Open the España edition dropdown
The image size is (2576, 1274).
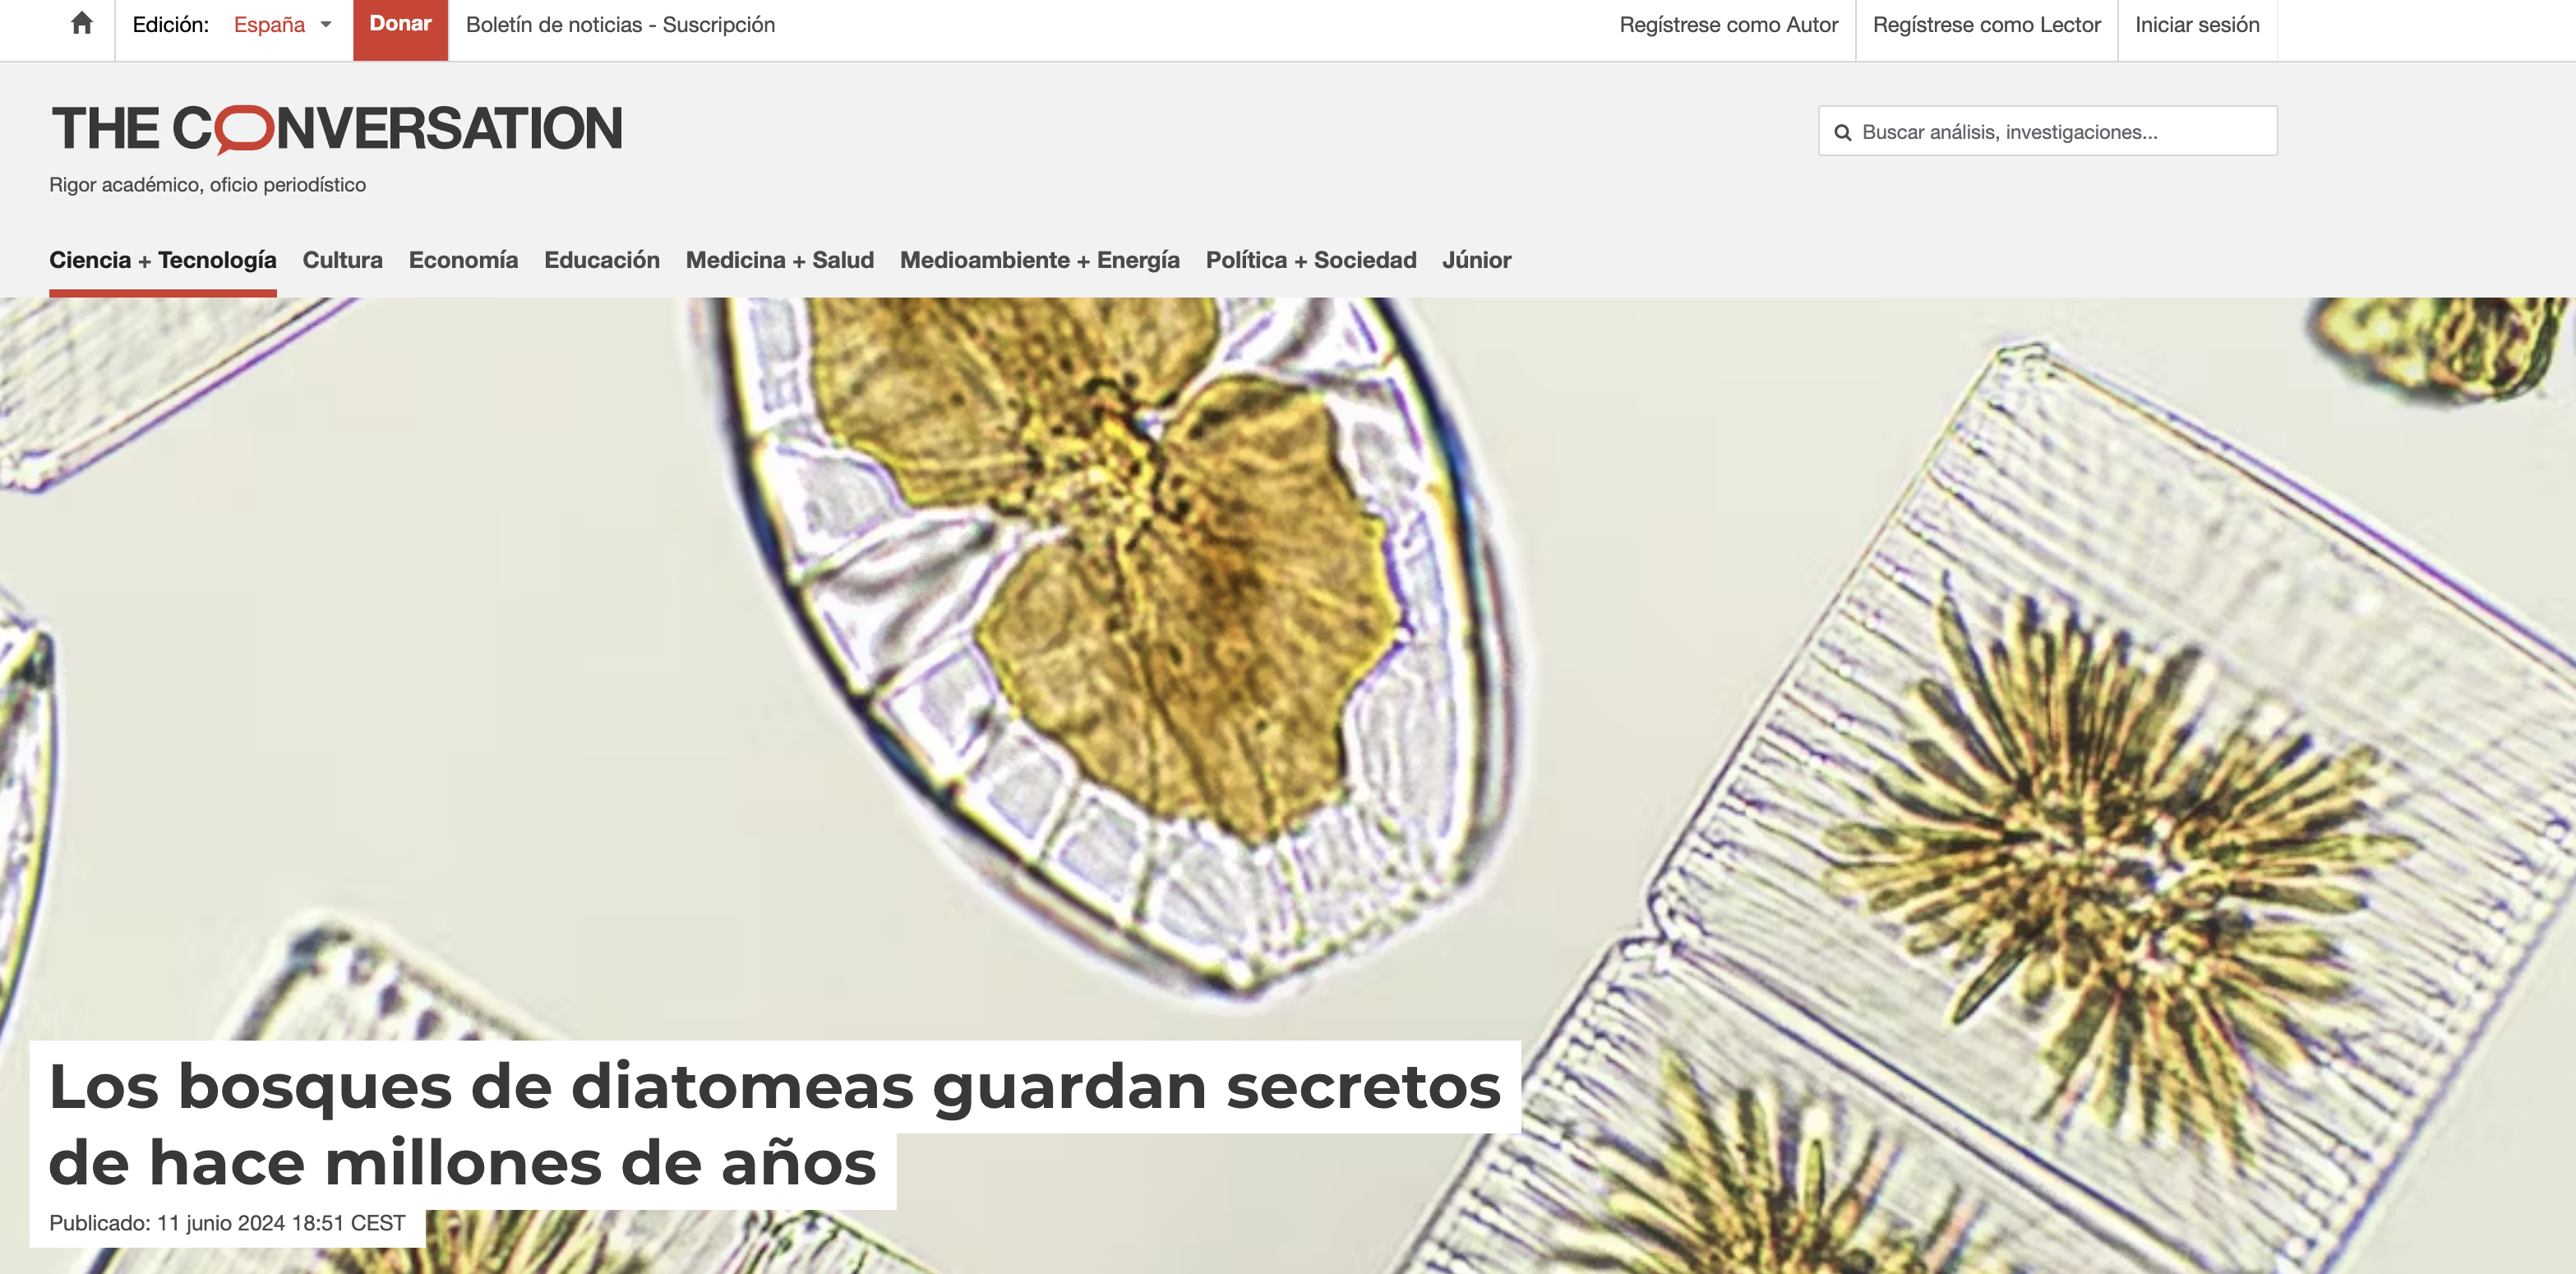[282, 25]
